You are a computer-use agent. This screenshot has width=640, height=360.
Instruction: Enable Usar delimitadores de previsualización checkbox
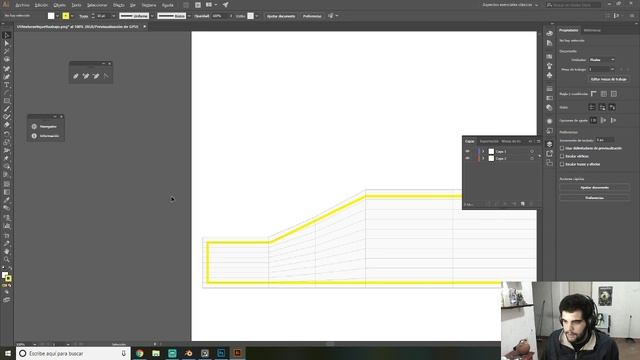pos(562,148)
